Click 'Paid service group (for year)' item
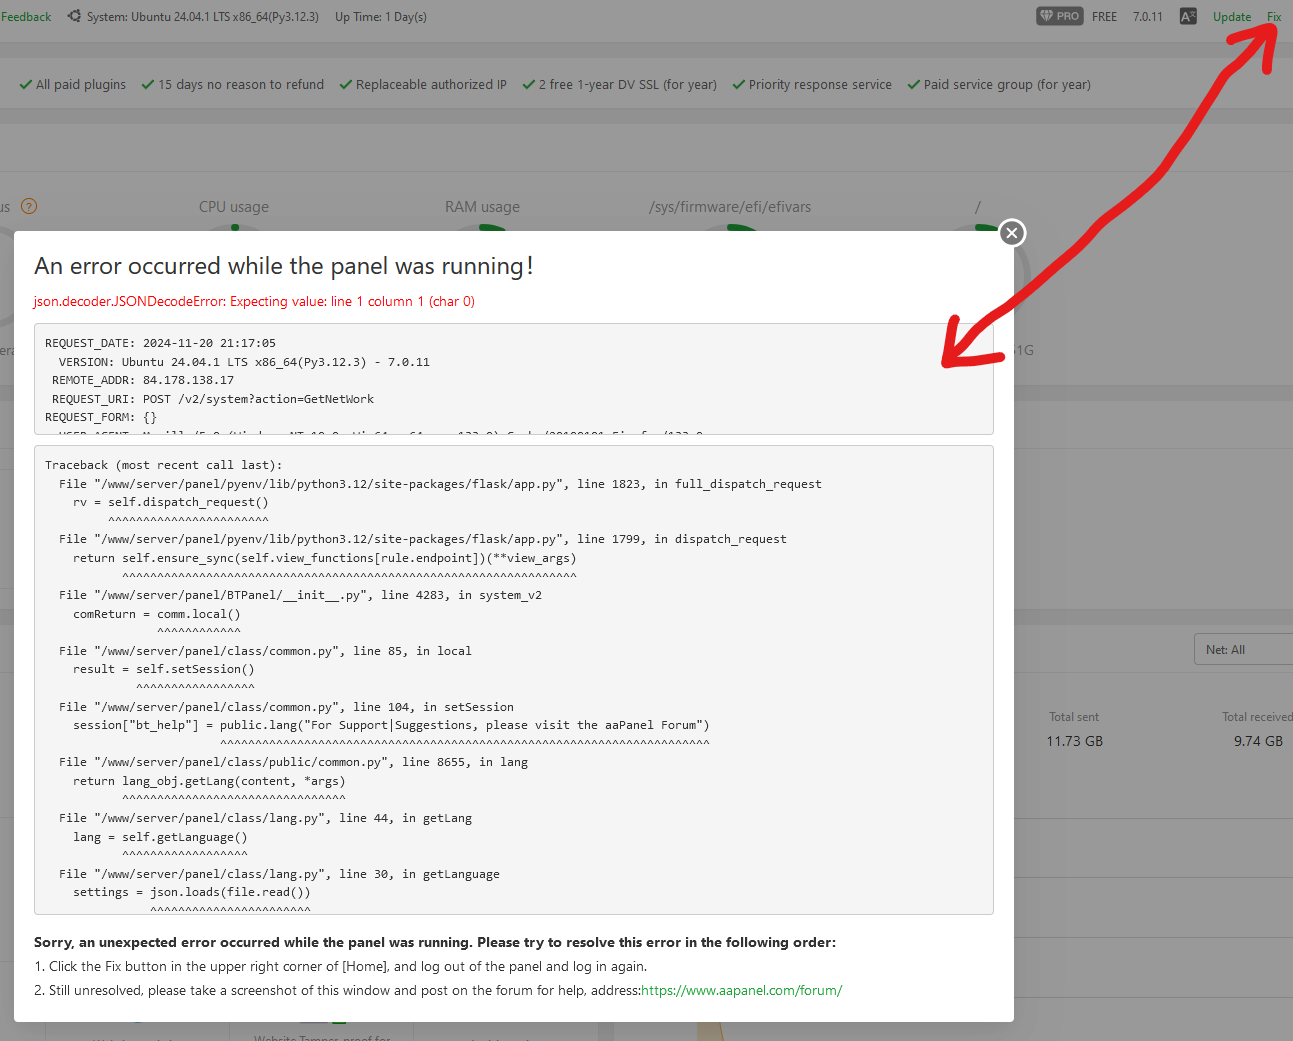Image resolution: width=1293 pixels, height=1041 pixels. tap(999, 85)
